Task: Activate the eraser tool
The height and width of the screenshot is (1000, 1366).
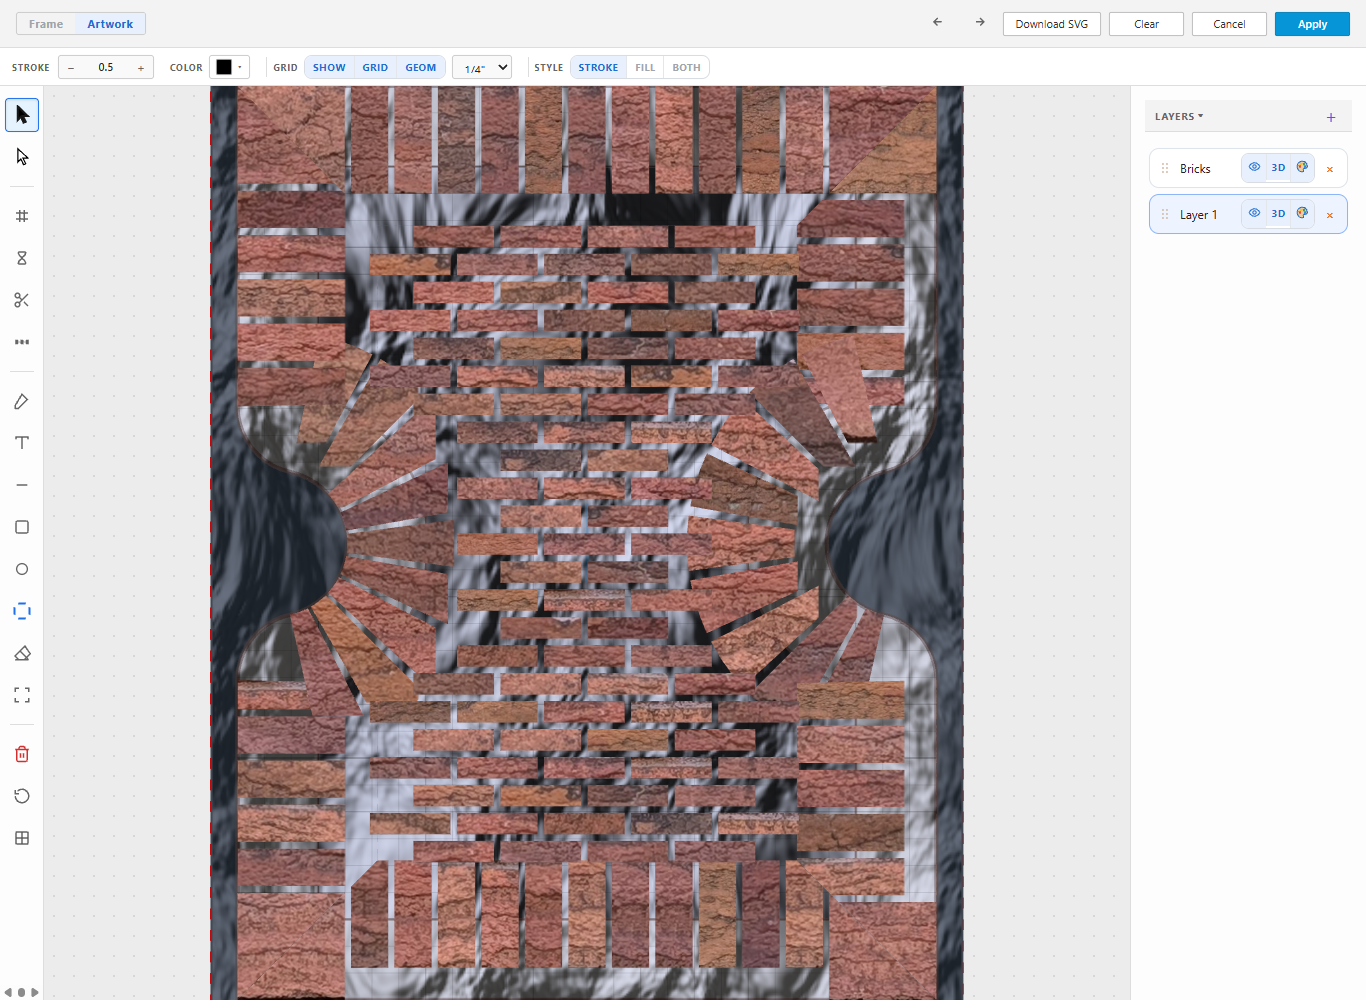Action: tap(22, 653)
